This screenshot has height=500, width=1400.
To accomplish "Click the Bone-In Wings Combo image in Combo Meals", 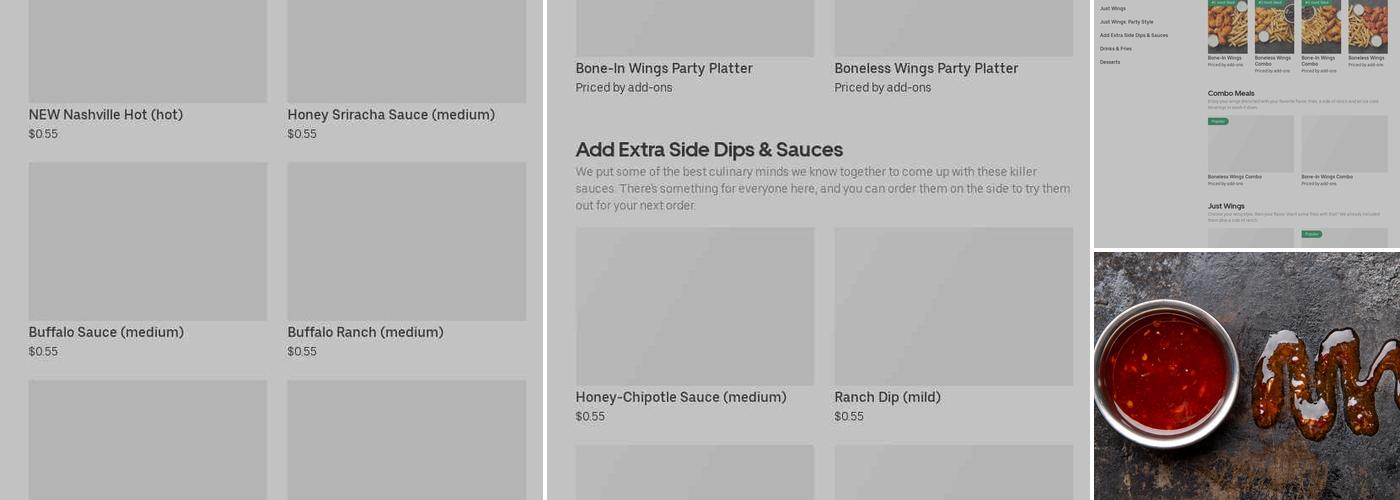I will click(x=1344, y=144).
